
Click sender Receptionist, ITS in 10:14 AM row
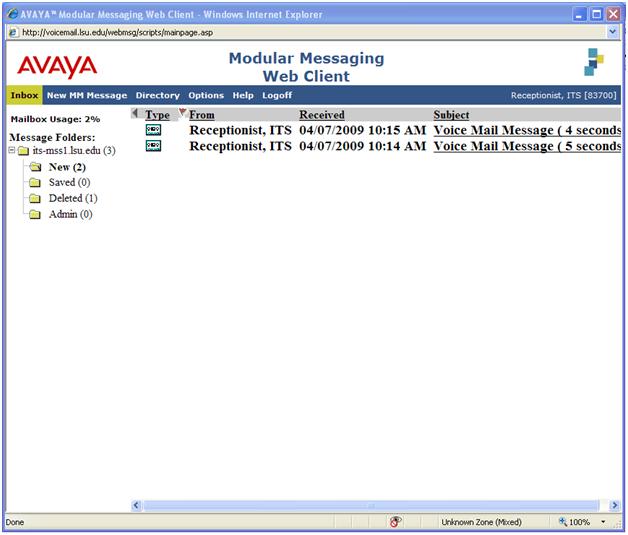pyautogui.click(x=240, y=147)
